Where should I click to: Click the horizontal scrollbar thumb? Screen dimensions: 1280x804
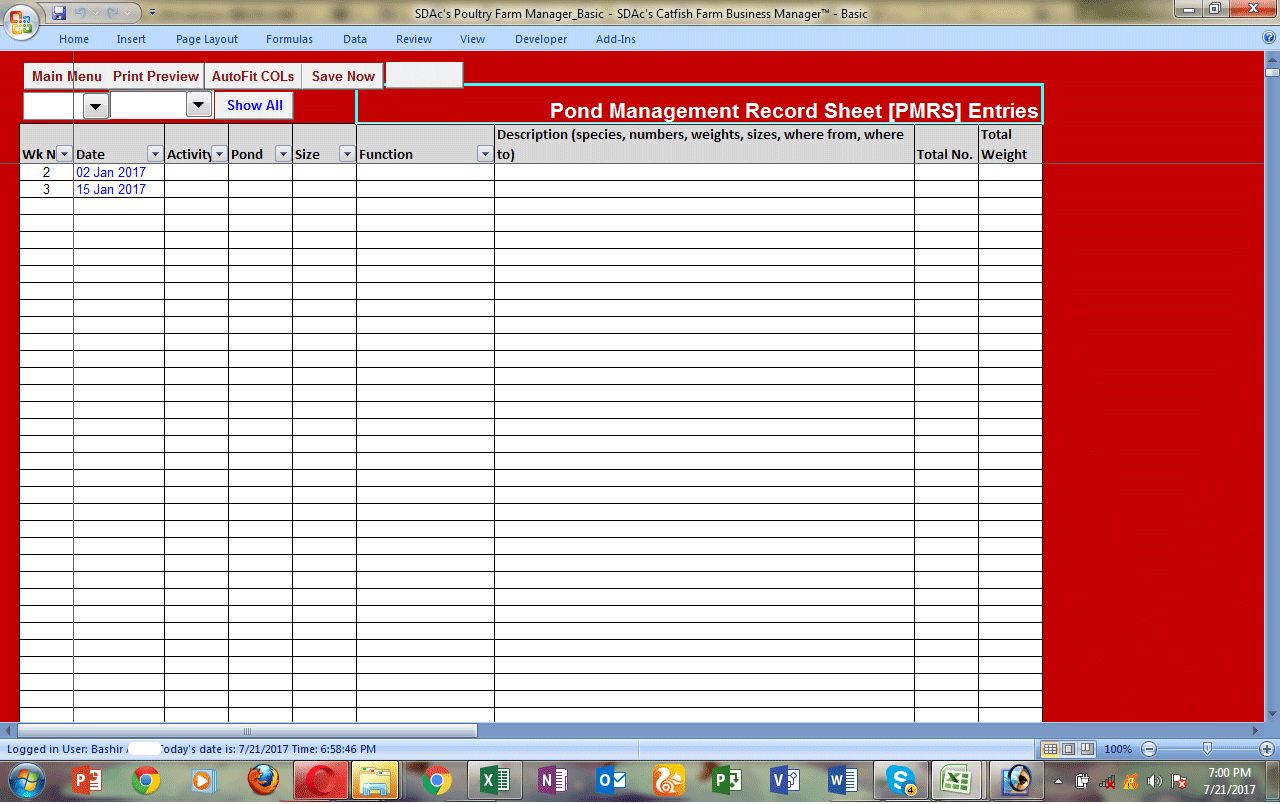(248, 731)
